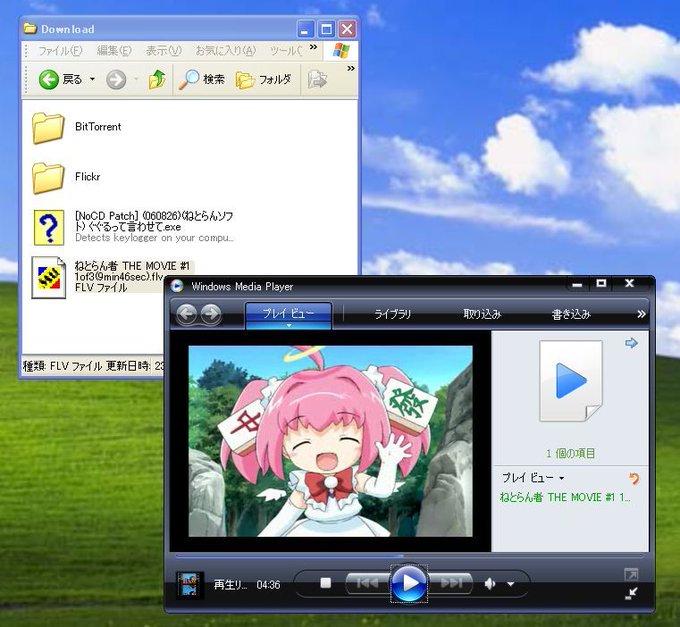The image size is (680, 627).
Task: Select the Flickr folder icon
Action: tap(48, 178)
